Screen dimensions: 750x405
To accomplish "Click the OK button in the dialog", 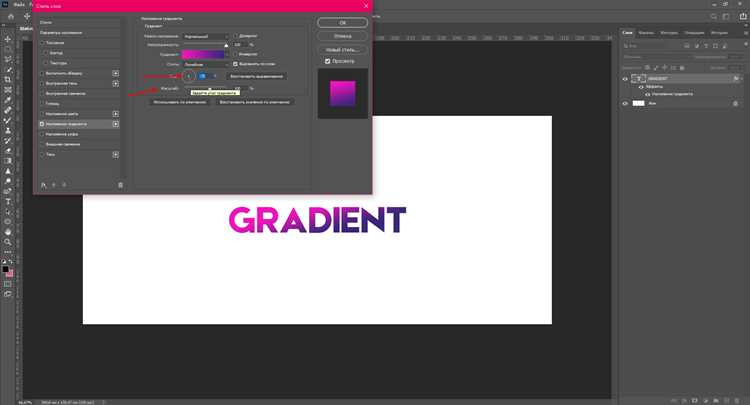I will click(x=342, y=22).
